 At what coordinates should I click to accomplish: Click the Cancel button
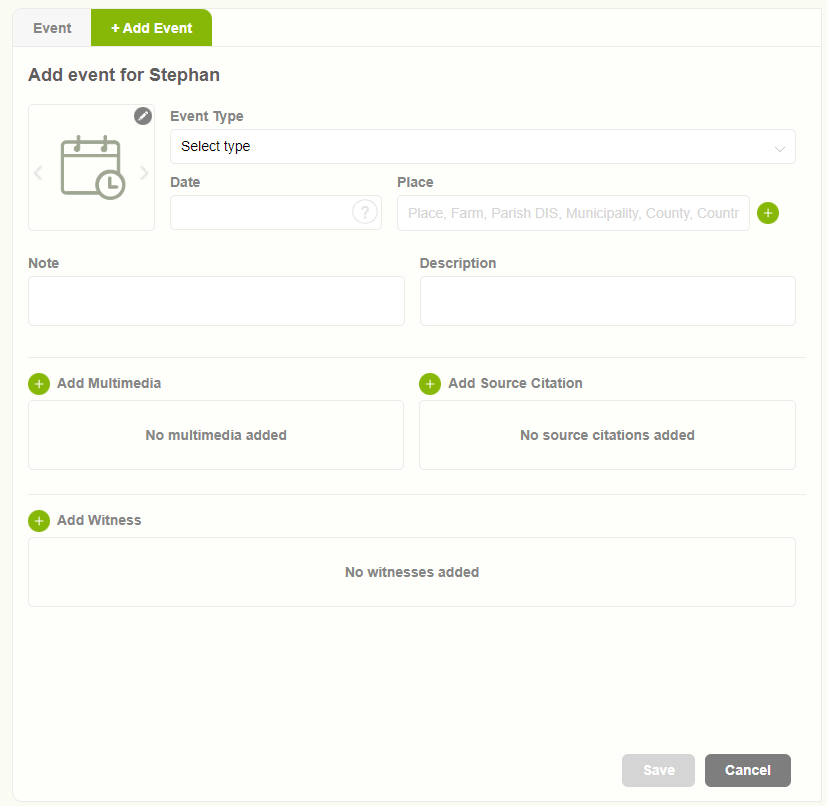[747, 770]
